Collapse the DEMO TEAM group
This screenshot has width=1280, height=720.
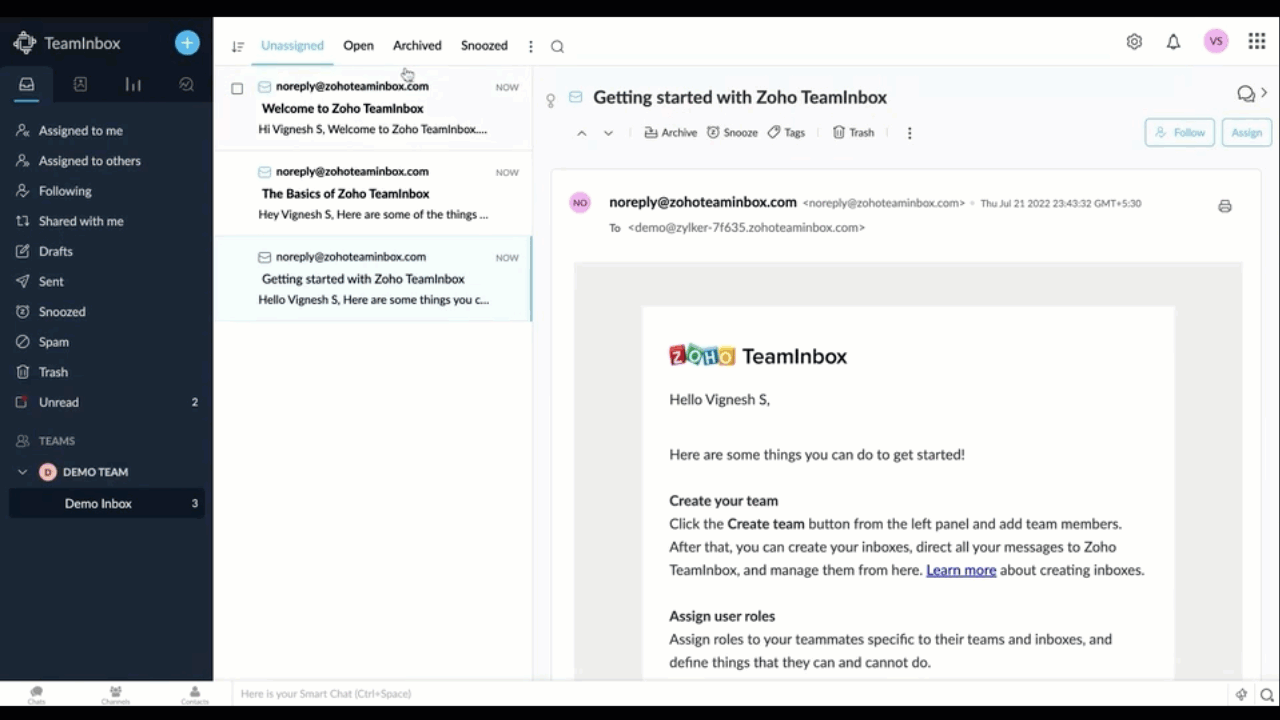click(22, 472)
